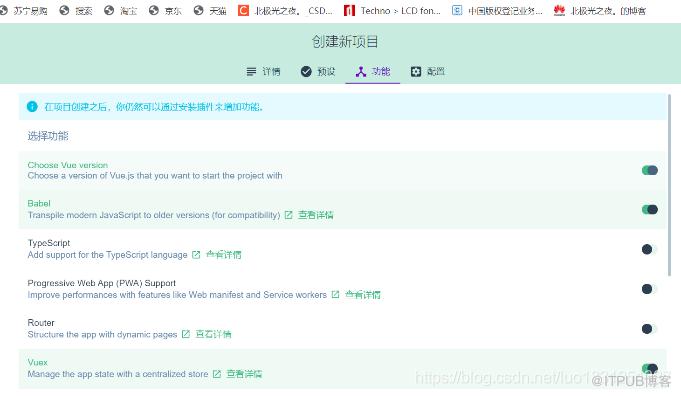Switch to the 预设 tab
Viewport: 681px width, 396px height.
pyautogui.click(x=318, y=72)
